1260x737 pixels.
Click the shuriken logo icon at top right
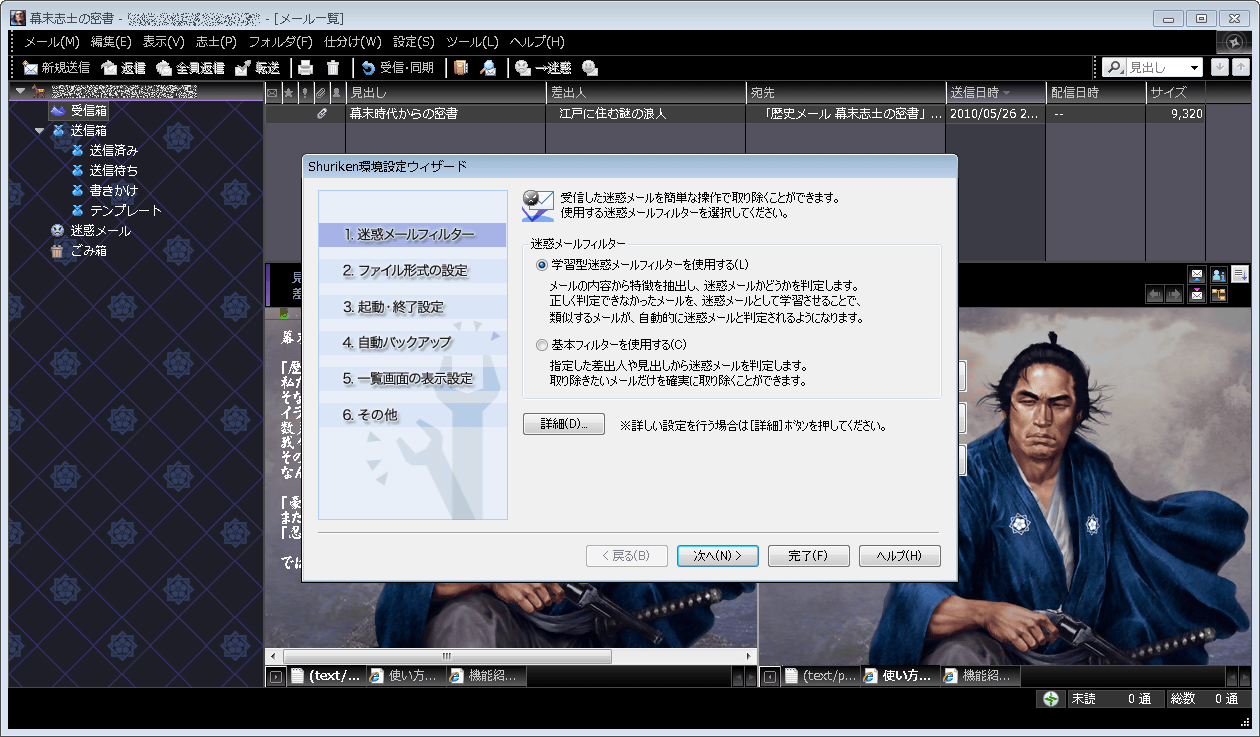click(x=1236, y=43)
